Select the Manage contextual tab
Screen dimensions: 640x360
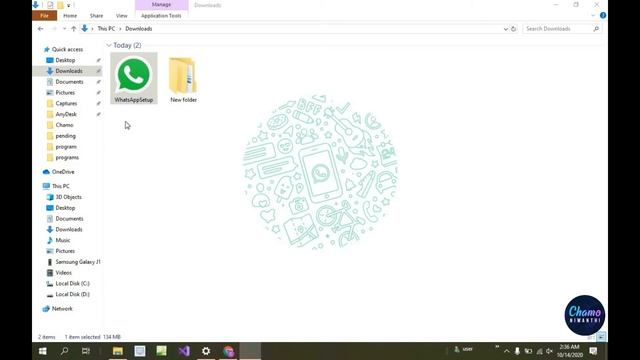[x=161, y=5]
